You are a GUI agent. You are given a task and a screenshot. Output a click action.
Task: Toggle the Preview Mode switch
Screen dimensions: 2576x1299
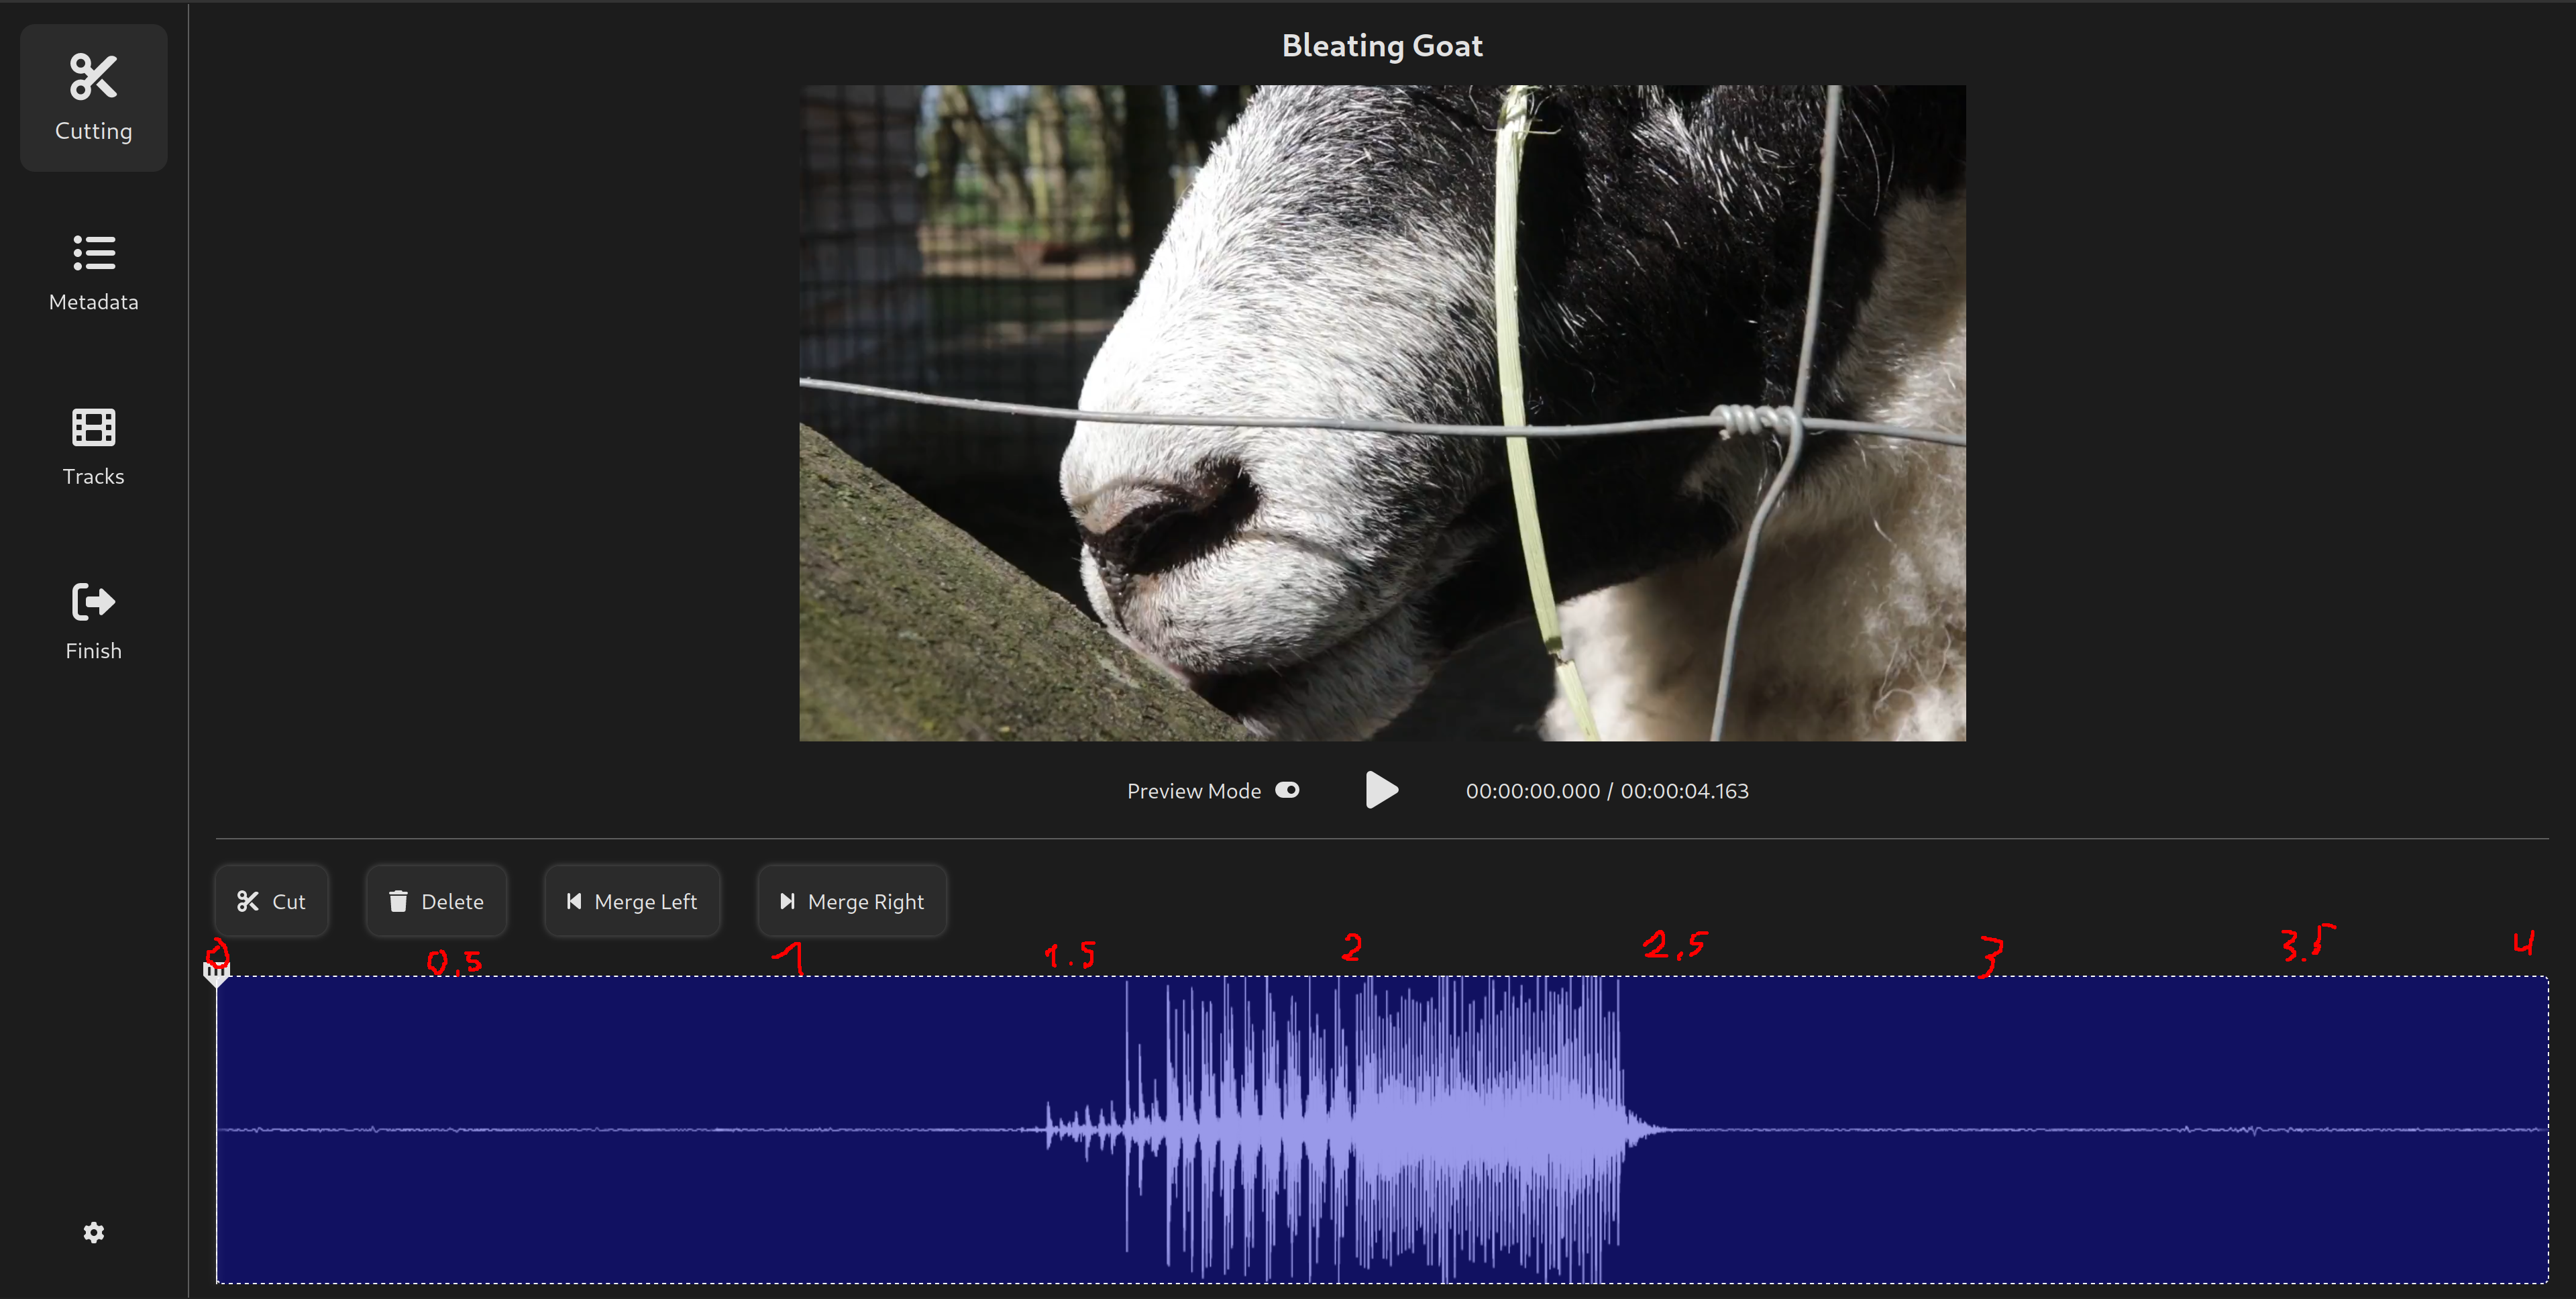(x=1287, y=790)
